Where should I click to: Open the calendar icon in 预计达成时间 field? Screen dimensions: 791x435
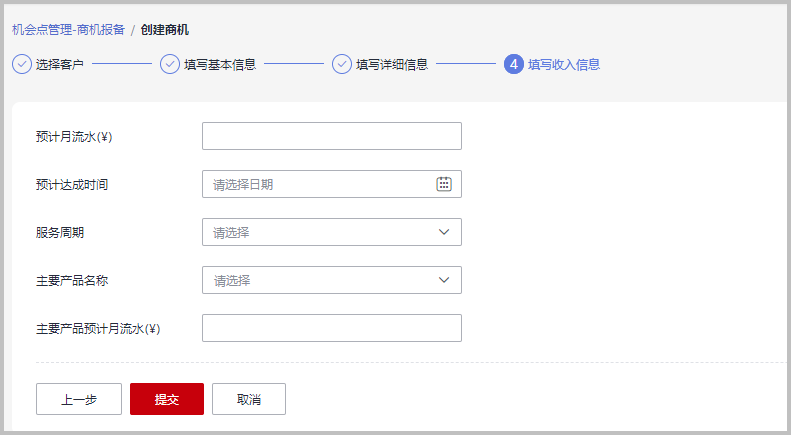click(x=443, y=184)
